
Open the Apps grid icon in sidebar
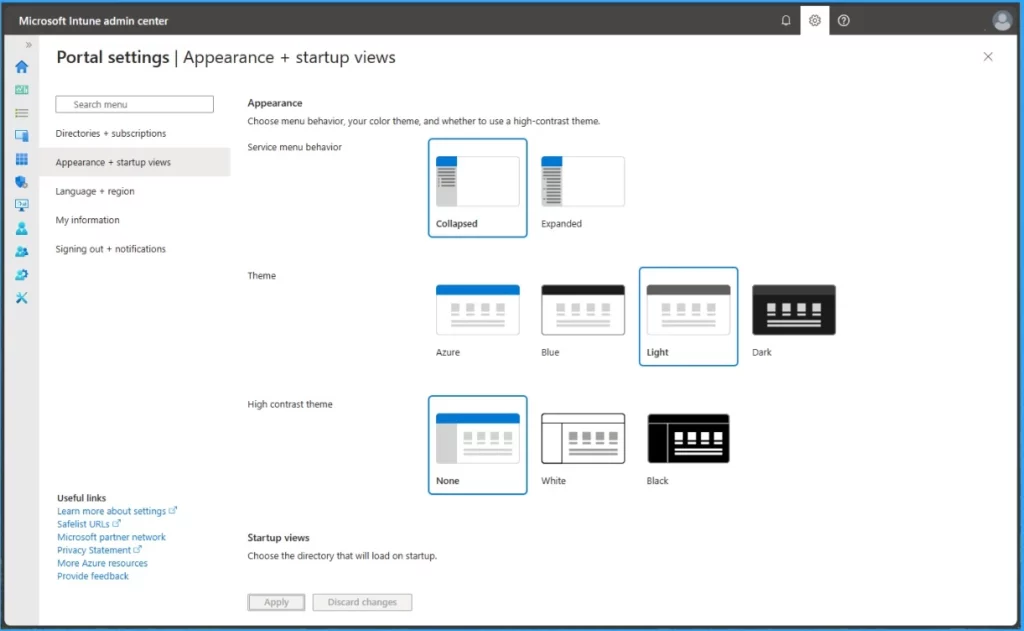[x=22, y=159]
